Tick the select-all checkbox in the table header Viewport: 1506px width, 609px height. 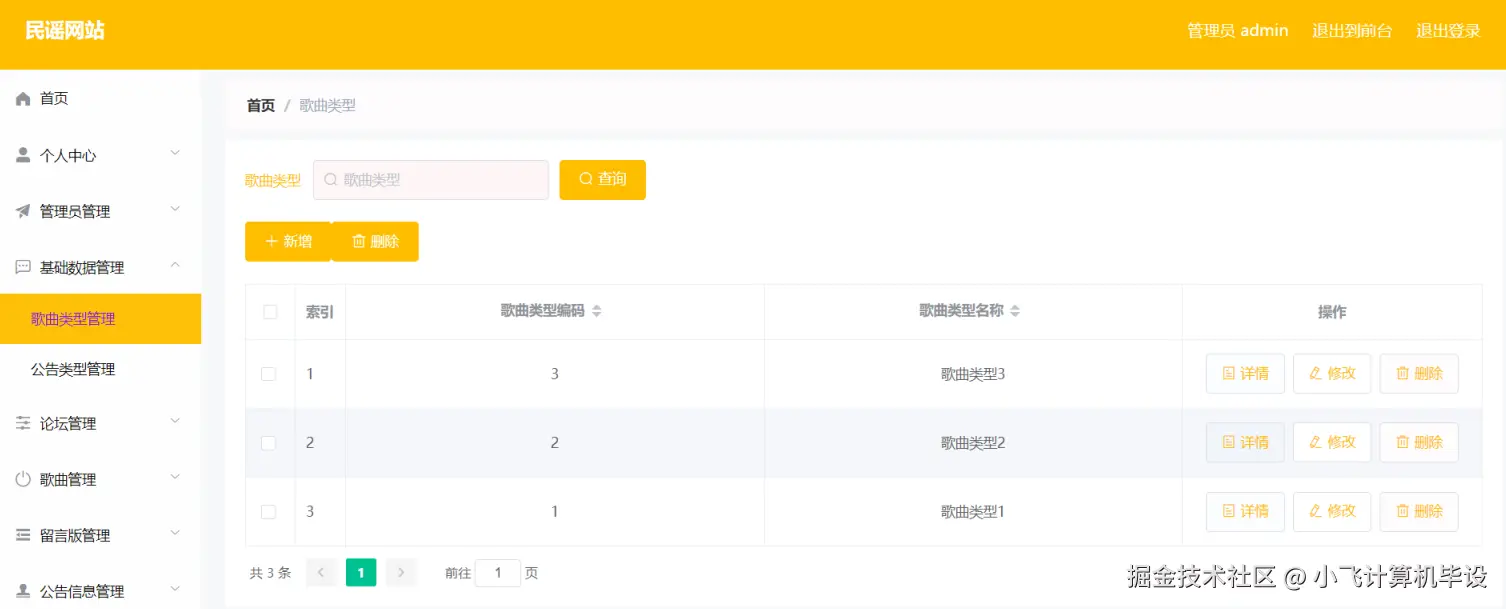(270, 312)
